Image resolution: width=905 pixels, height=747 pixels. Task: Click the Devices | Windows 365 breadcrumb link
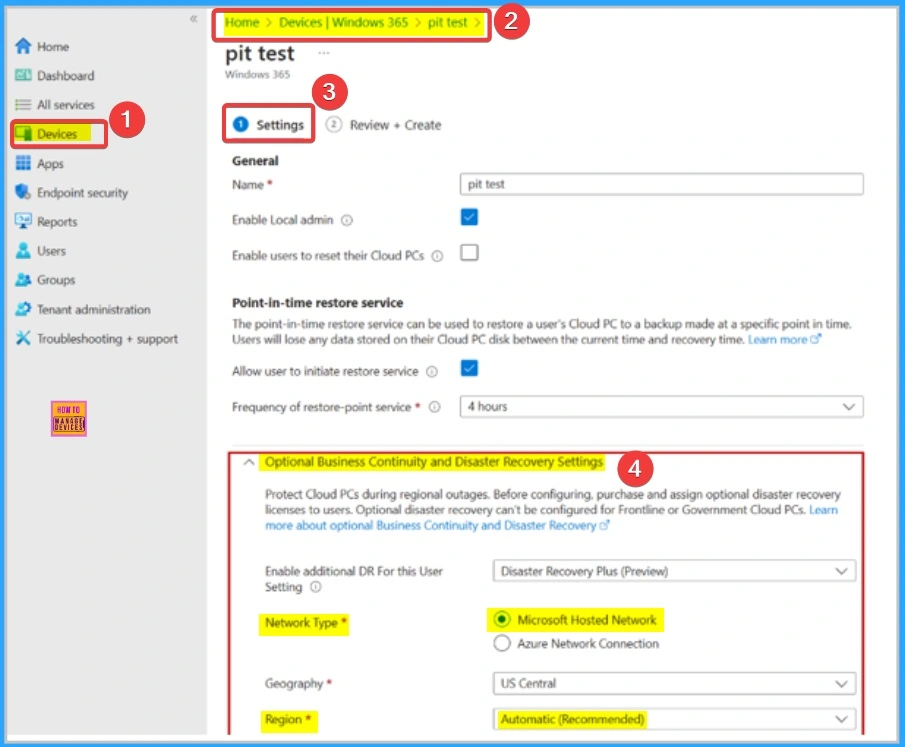(x=343, y=23)
